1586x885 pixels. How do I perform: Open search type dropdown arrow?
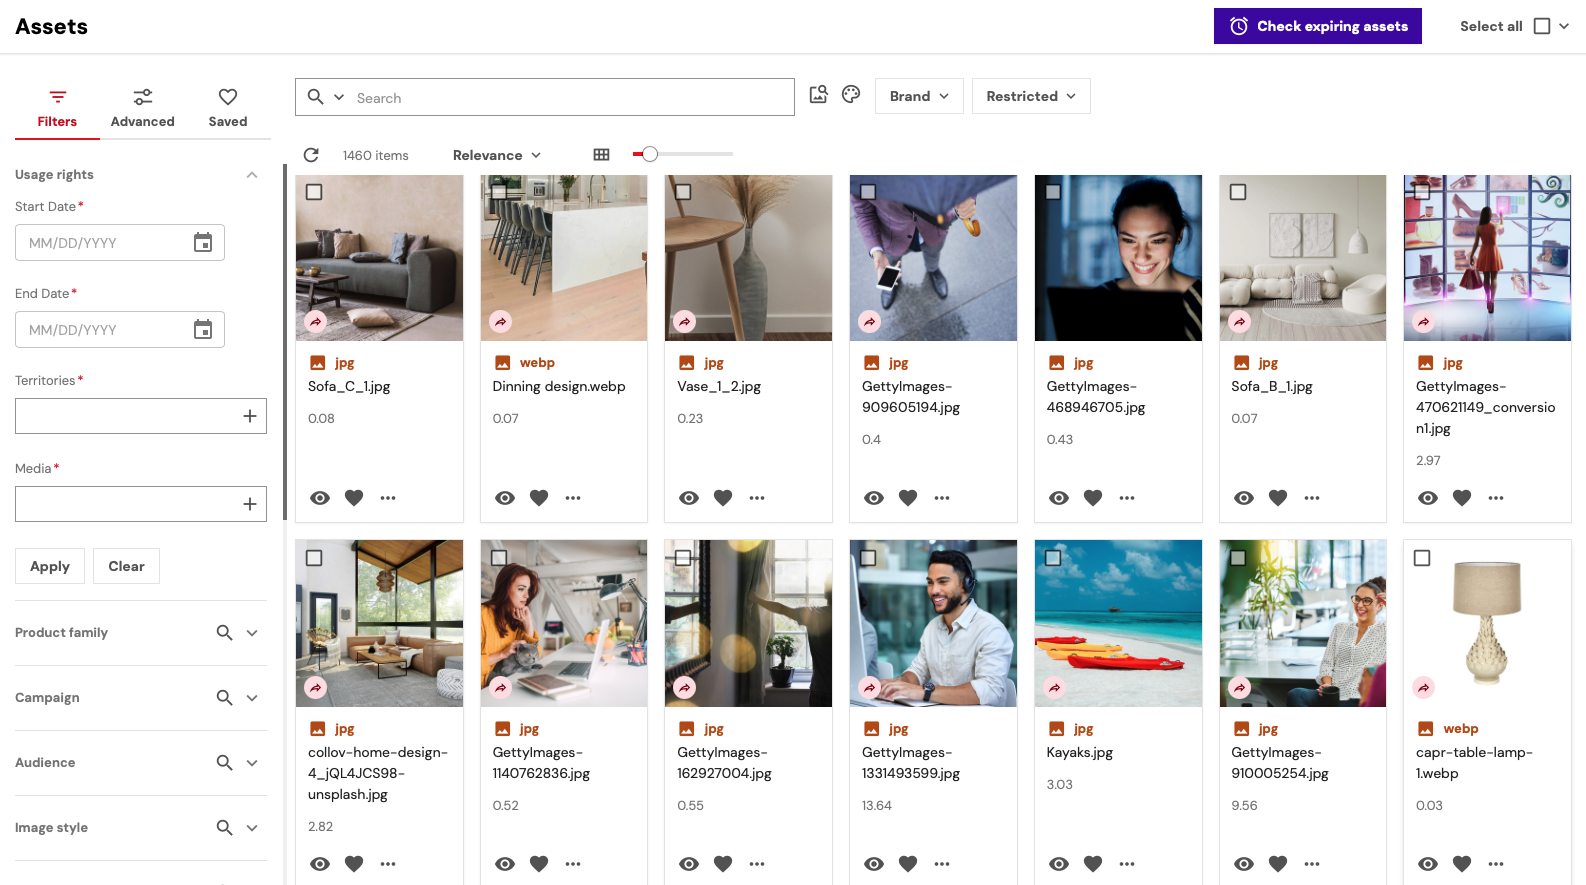(x=339, y=97)
